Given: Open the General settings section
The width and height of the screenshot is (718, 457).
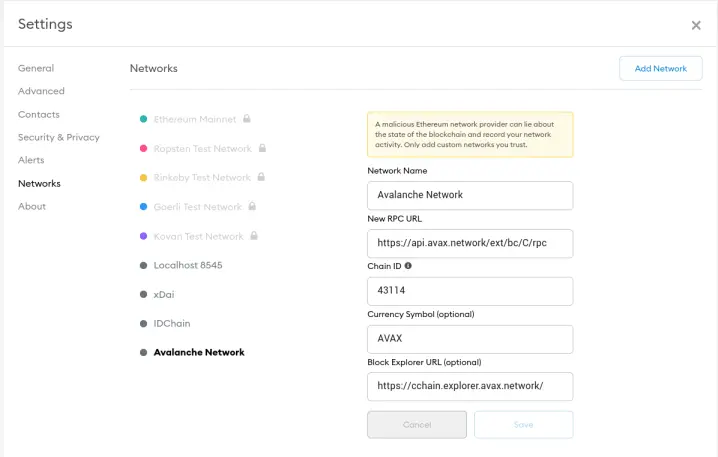Looking at the screenshot, I should tap(36, 68).
